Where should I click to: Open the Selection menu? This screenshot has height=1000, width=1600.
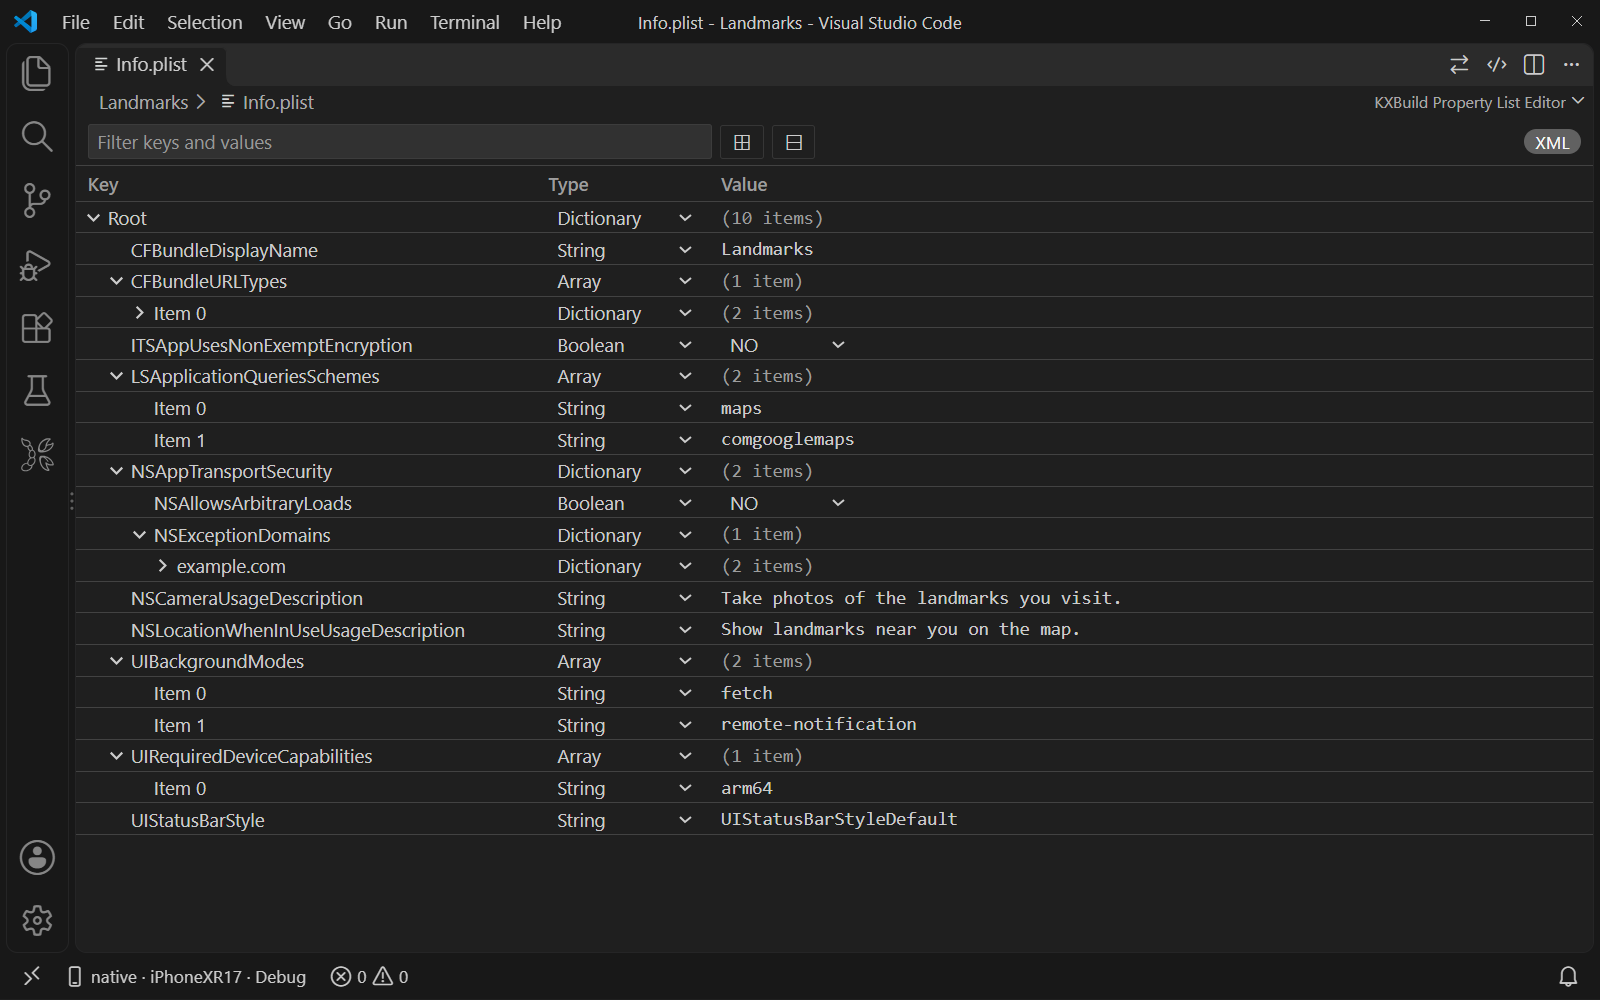point(205,22)
